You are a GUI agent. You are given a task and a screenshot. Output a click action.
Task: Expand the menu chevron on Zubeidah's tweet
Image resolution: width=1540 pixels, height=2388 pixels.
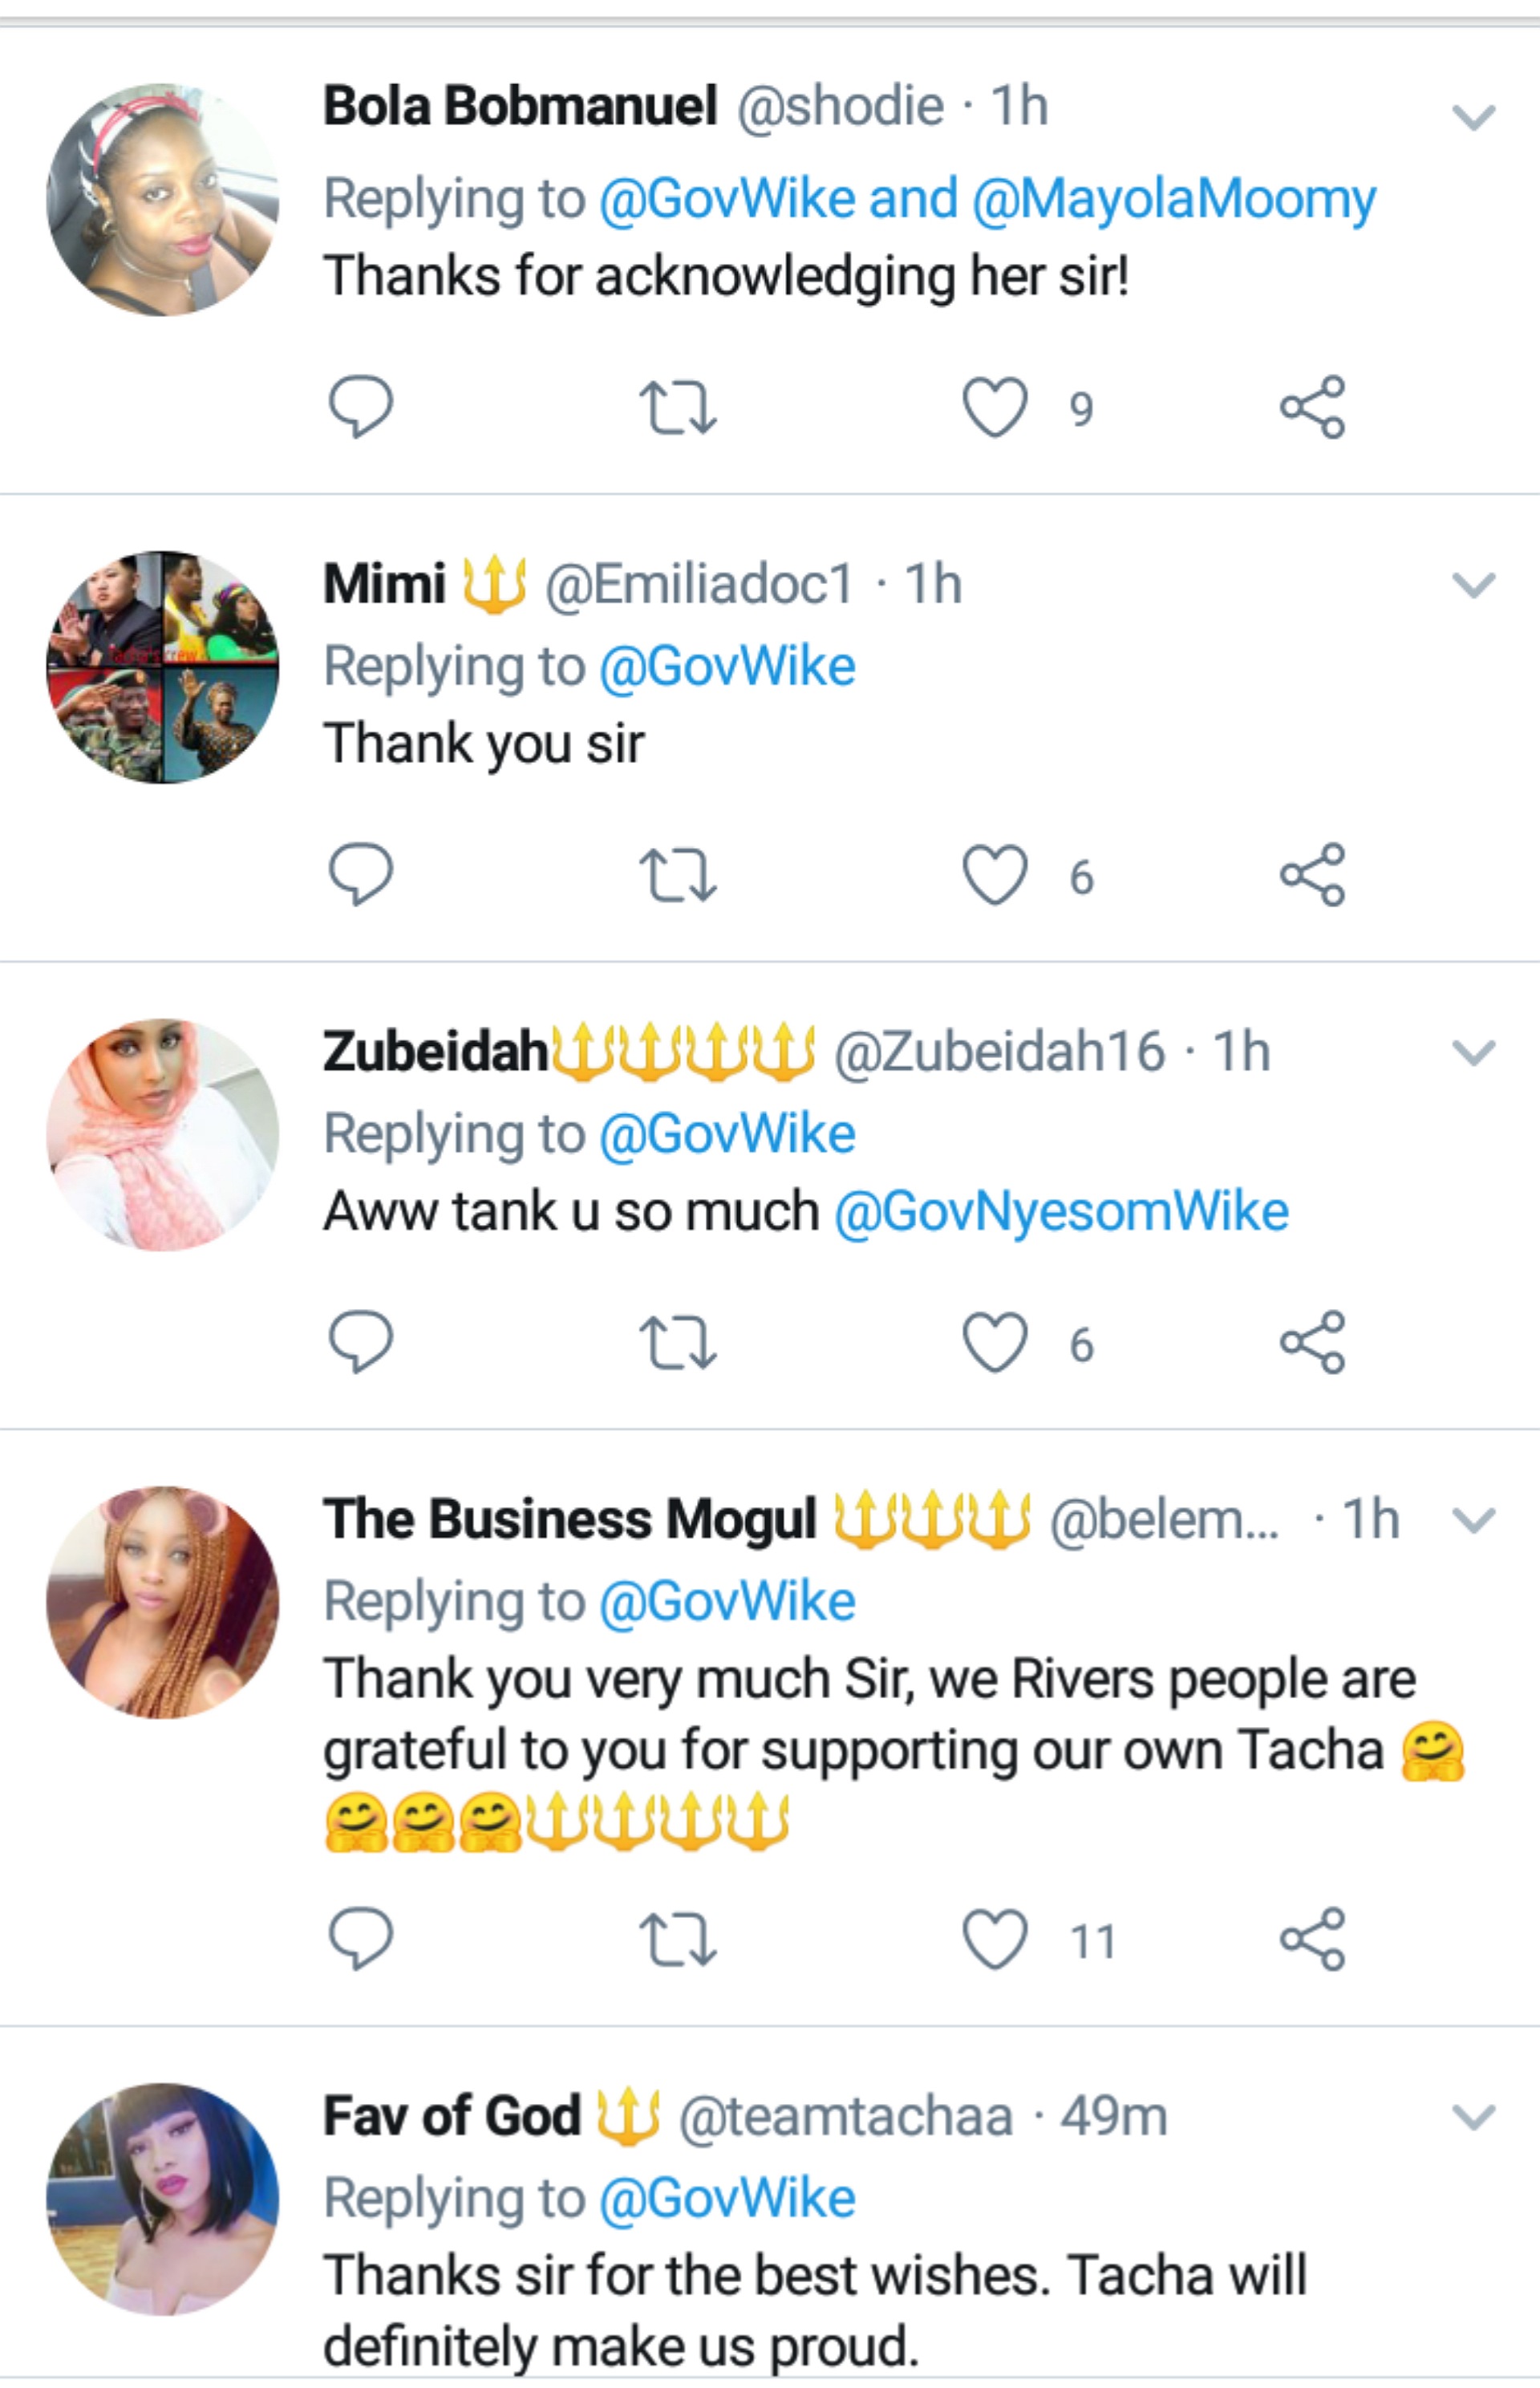[1473, 1053]
